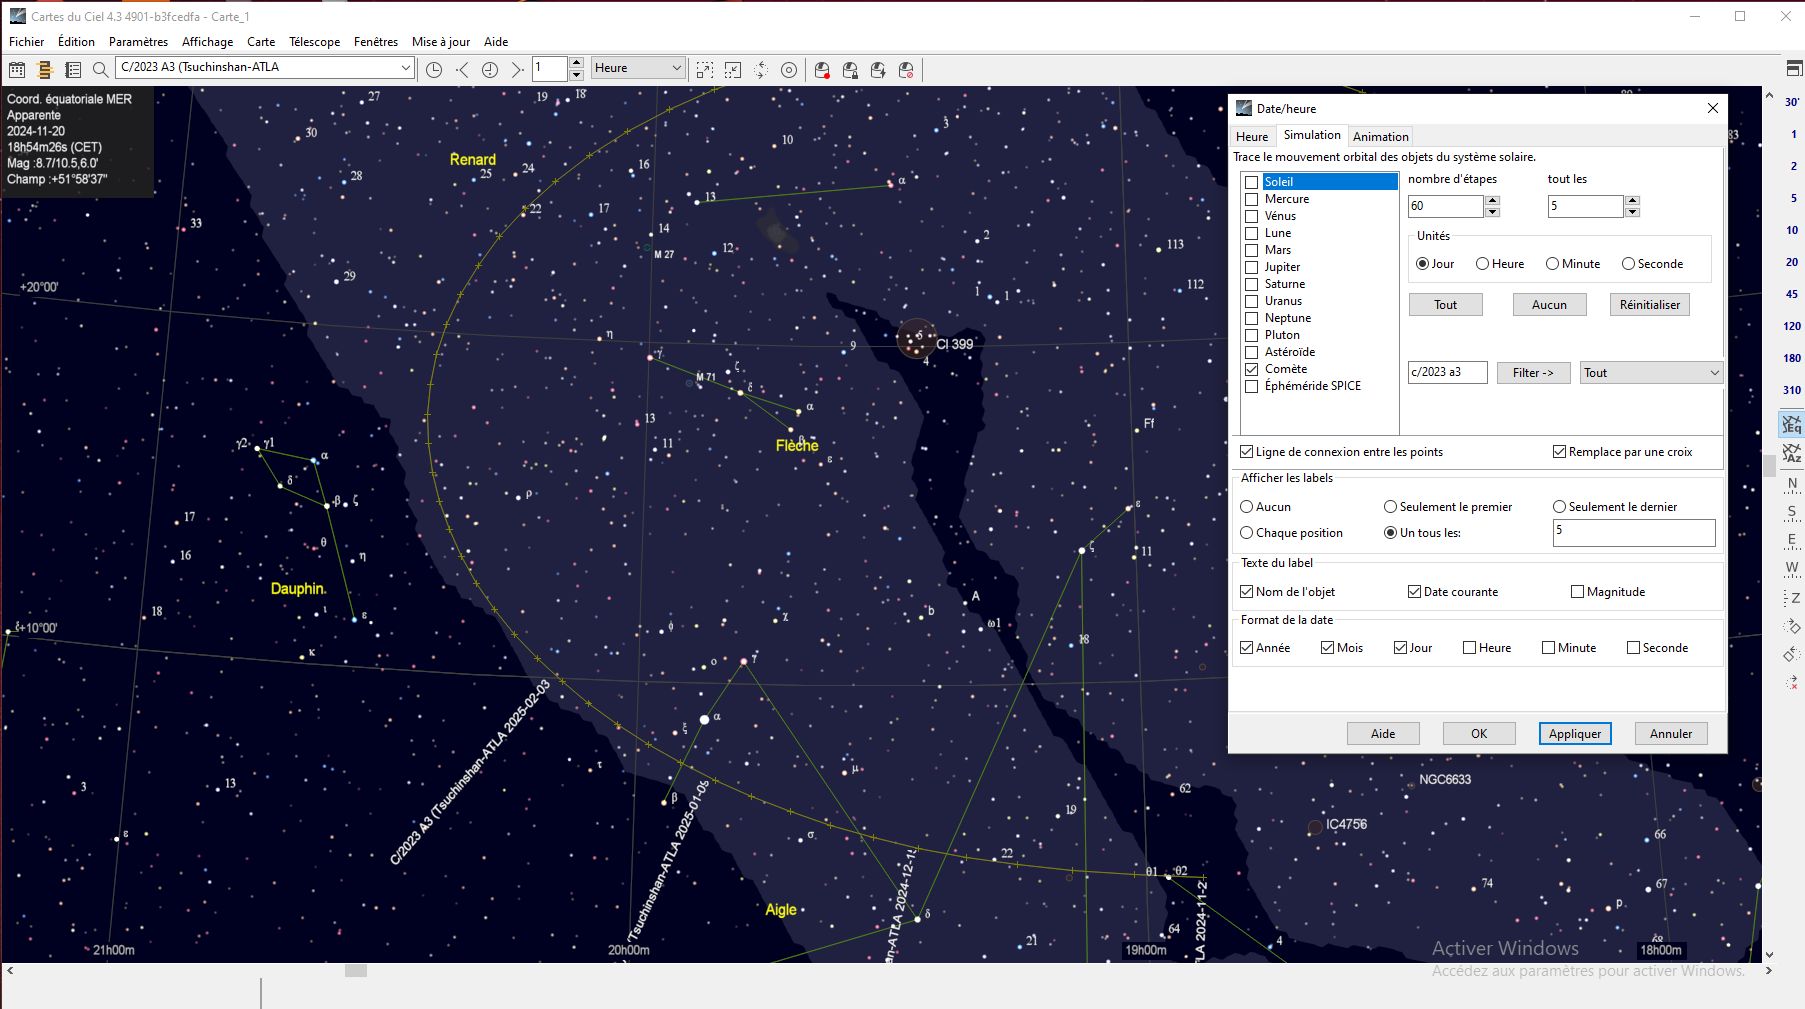
Task: Decrease nombre d'étapes spinner value
Action: click(x=1492, y=212)
